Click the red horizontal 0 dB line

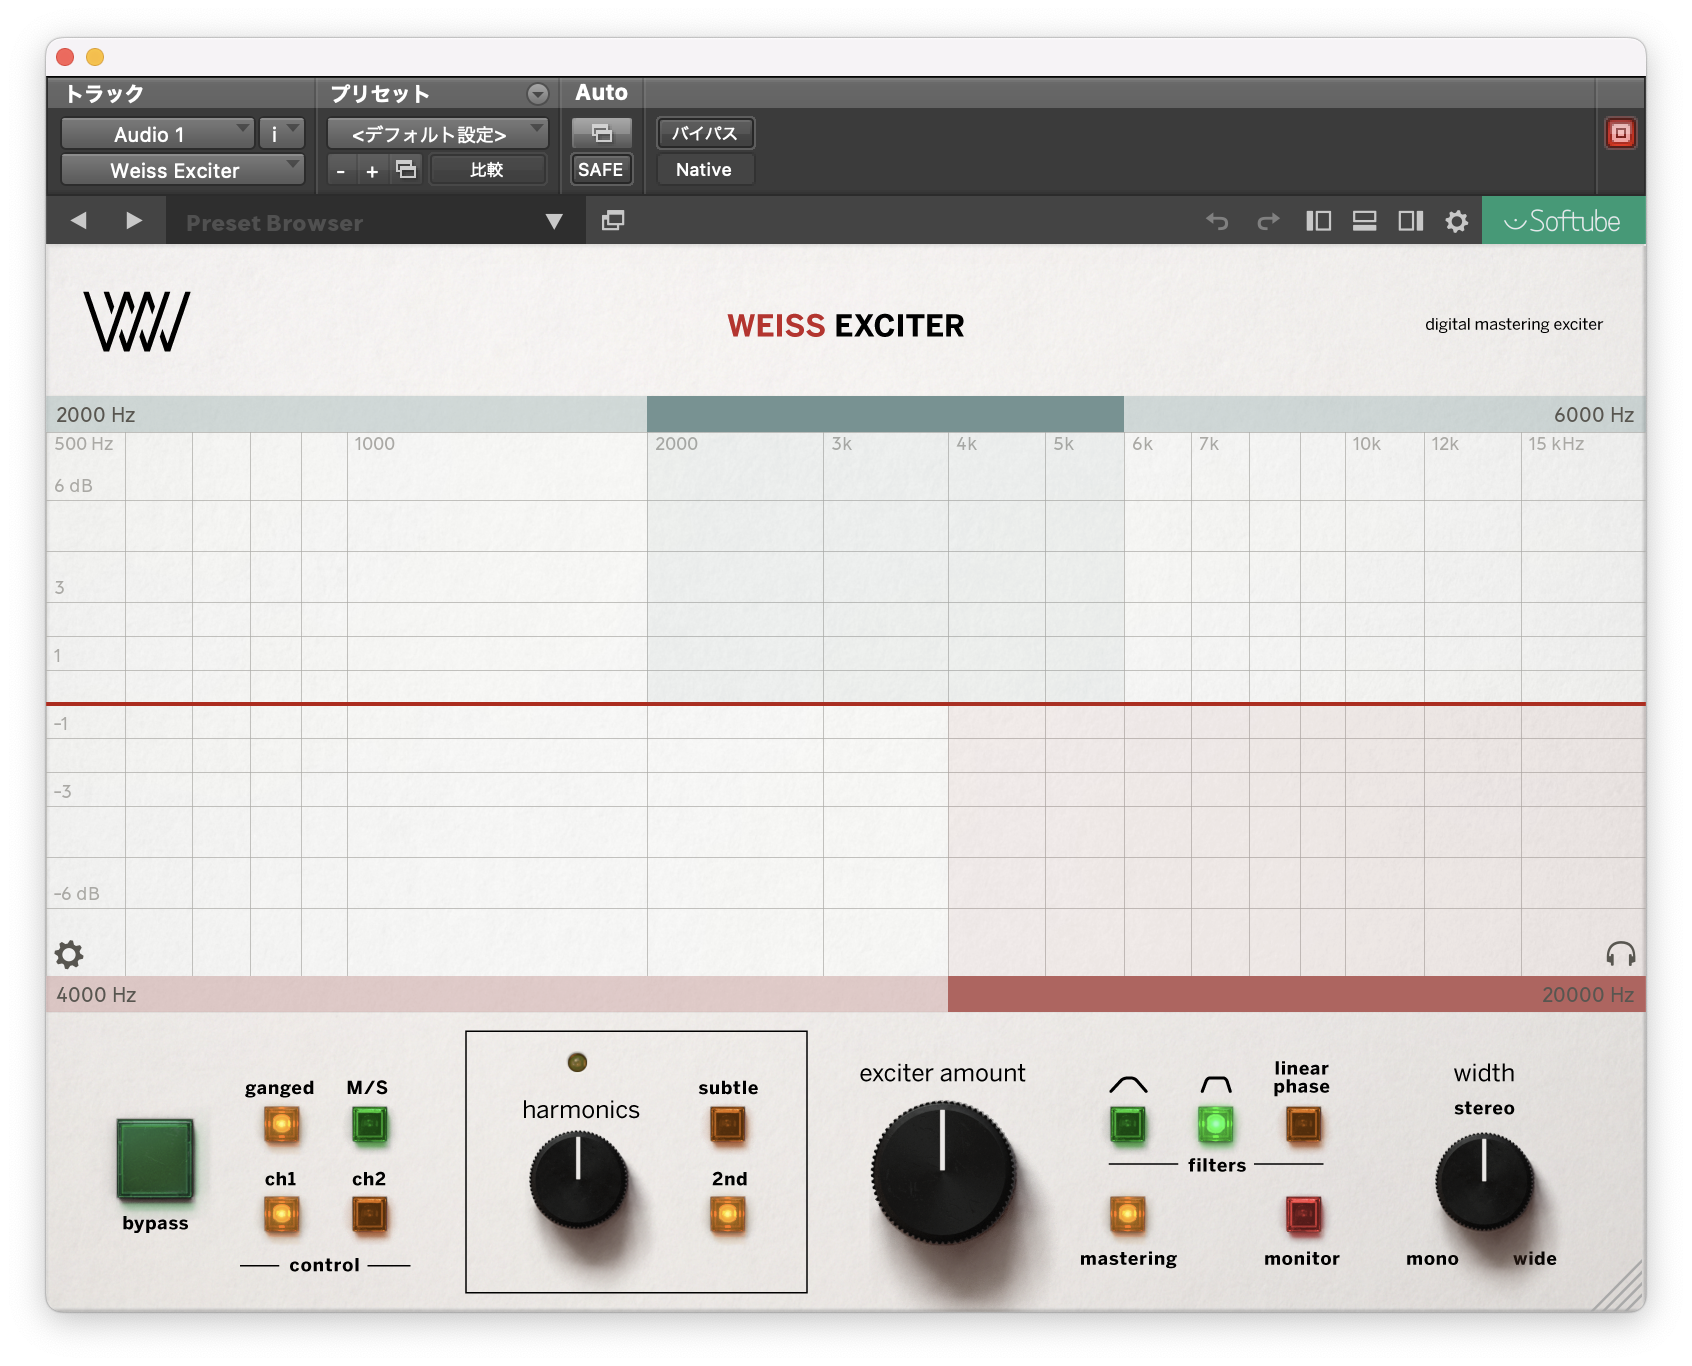point(845,704)
